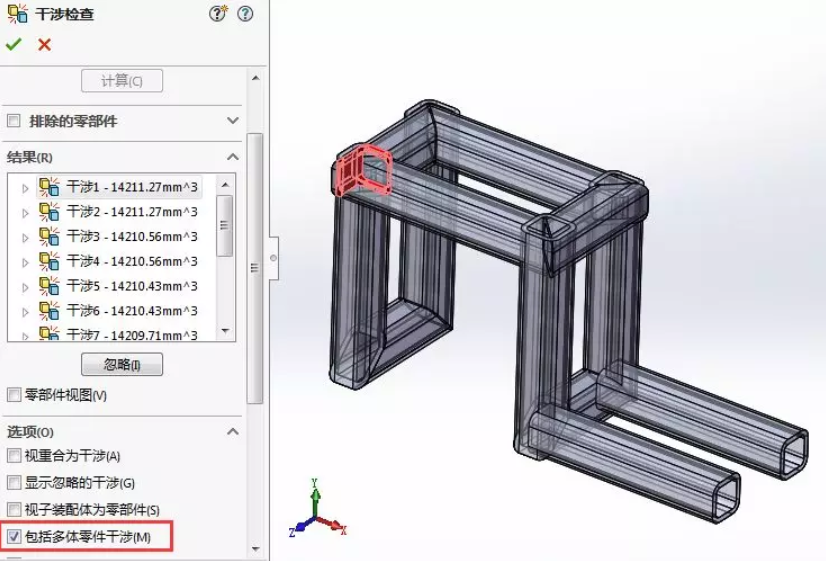This screenshot has width=826, height=561.
Task: Select result 干涉6 - 14210.43mm^3
Action: pos(132,311)
